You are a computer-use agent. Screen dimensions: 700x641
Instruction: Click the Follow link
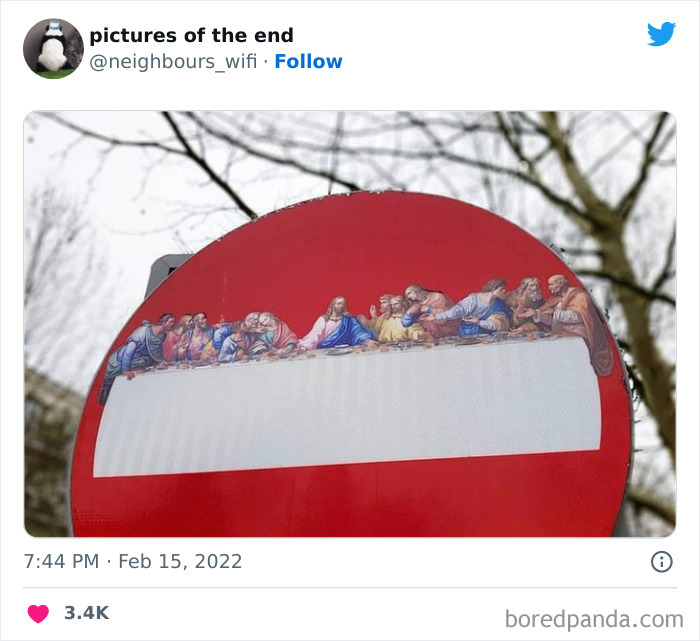coord(308,62)
